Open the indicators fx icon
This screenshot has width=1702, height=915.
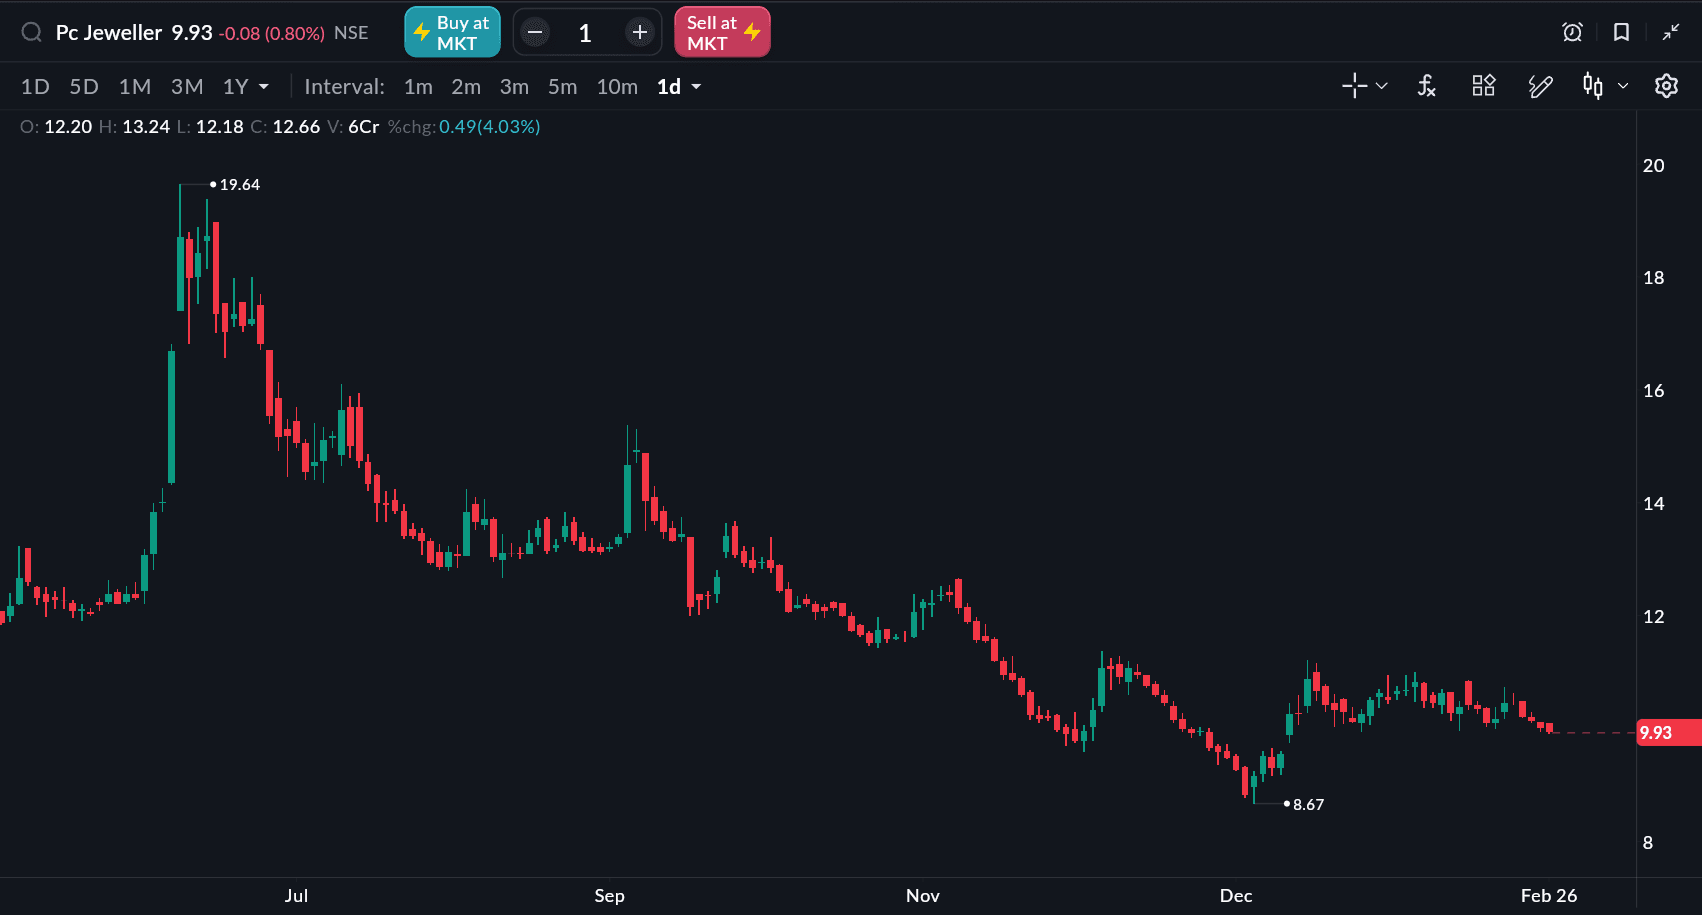click(1427, 87)
